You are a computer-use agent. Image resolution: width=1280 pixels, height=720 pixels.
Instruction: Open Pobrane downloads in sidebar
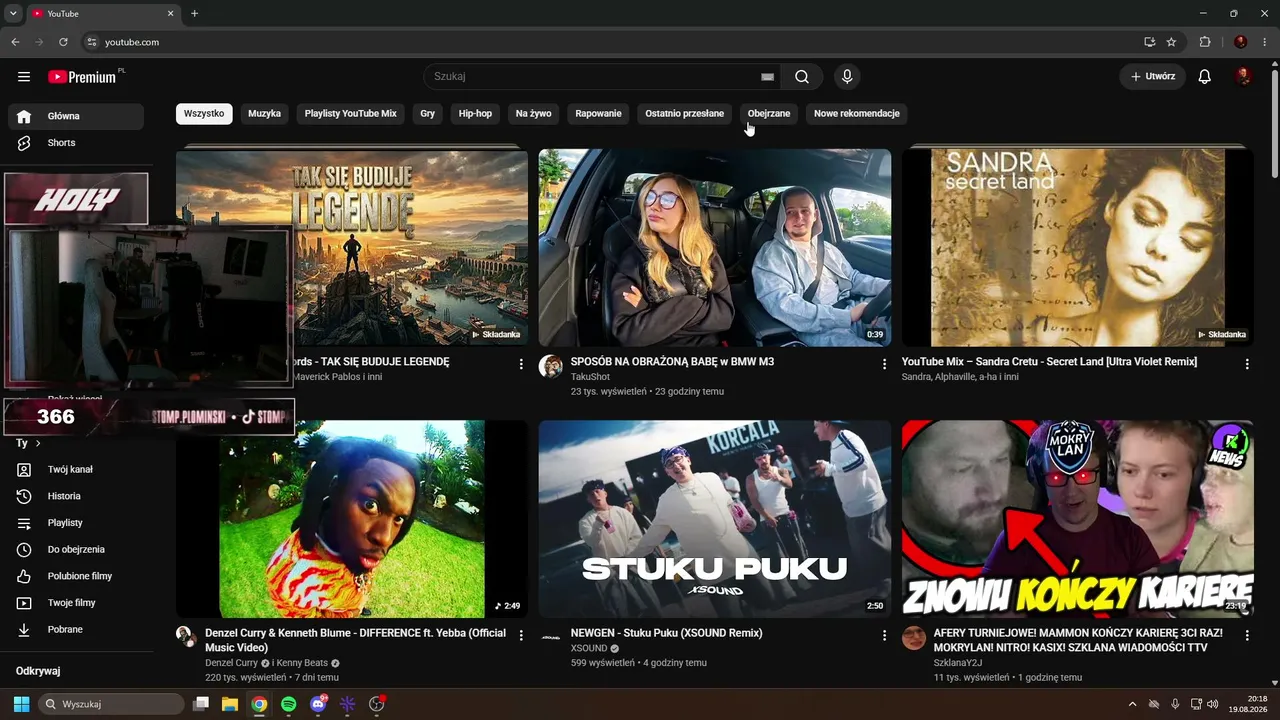[76, 630]
